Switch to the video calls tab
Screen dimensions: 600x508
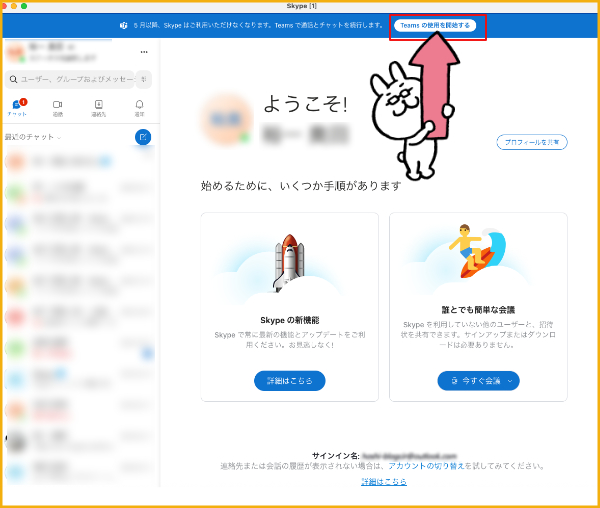point(58,108)
